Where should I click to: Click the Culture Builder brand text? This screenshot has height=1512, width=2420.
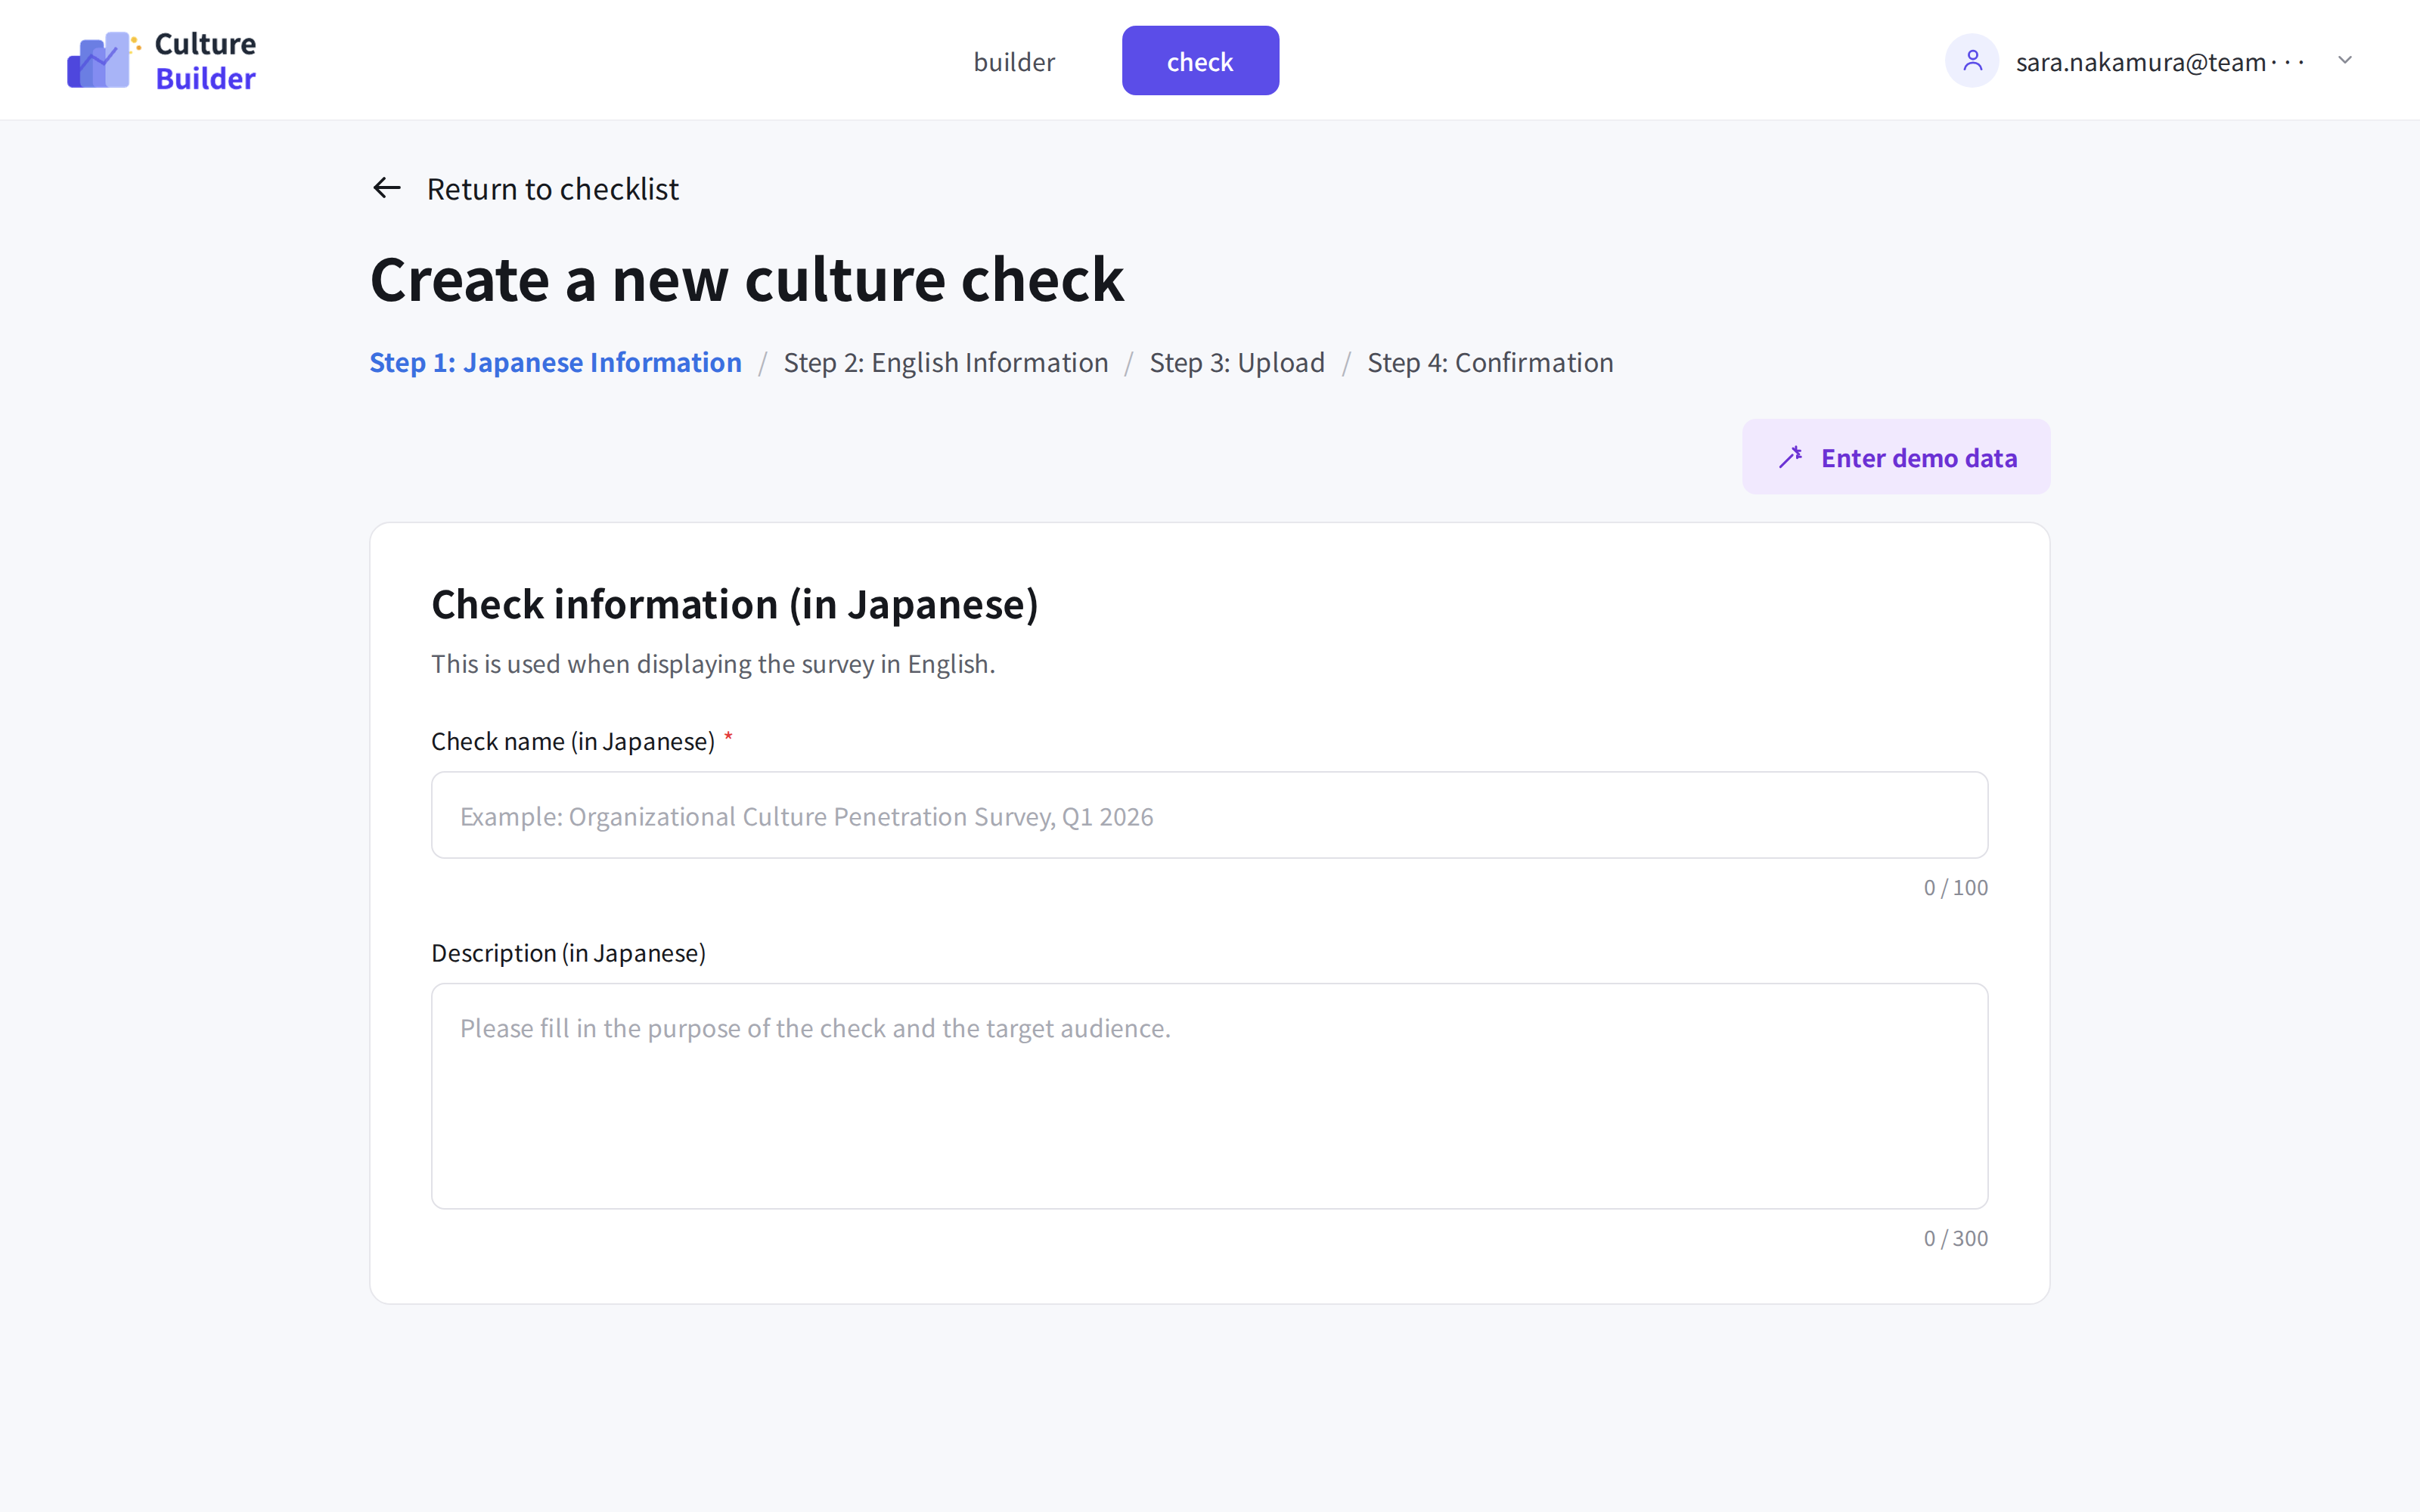pos(205,61)
